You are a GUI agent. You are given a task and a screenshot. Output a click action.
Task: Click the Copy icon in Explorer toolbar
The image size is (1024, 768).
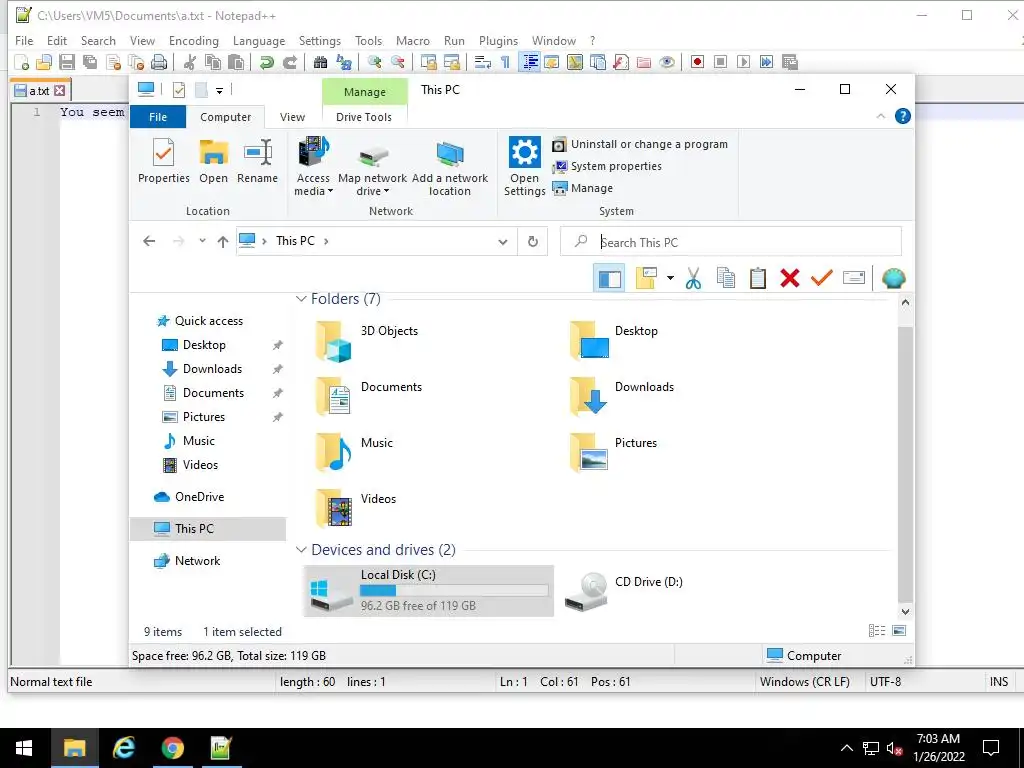(x=726, y=279)
